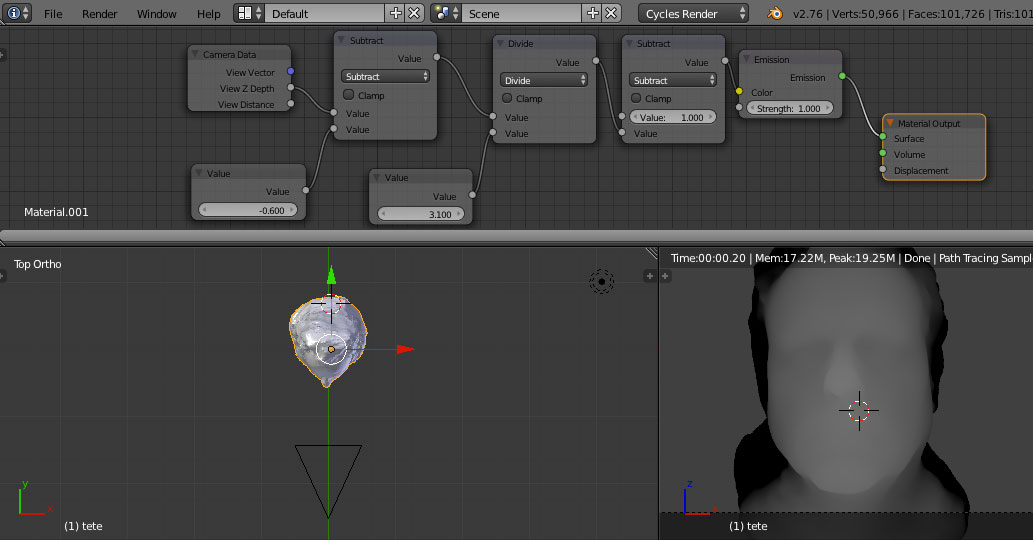Add a new scene with plus icon
This screenshot has height=540, width=1033.
point(593,13)
